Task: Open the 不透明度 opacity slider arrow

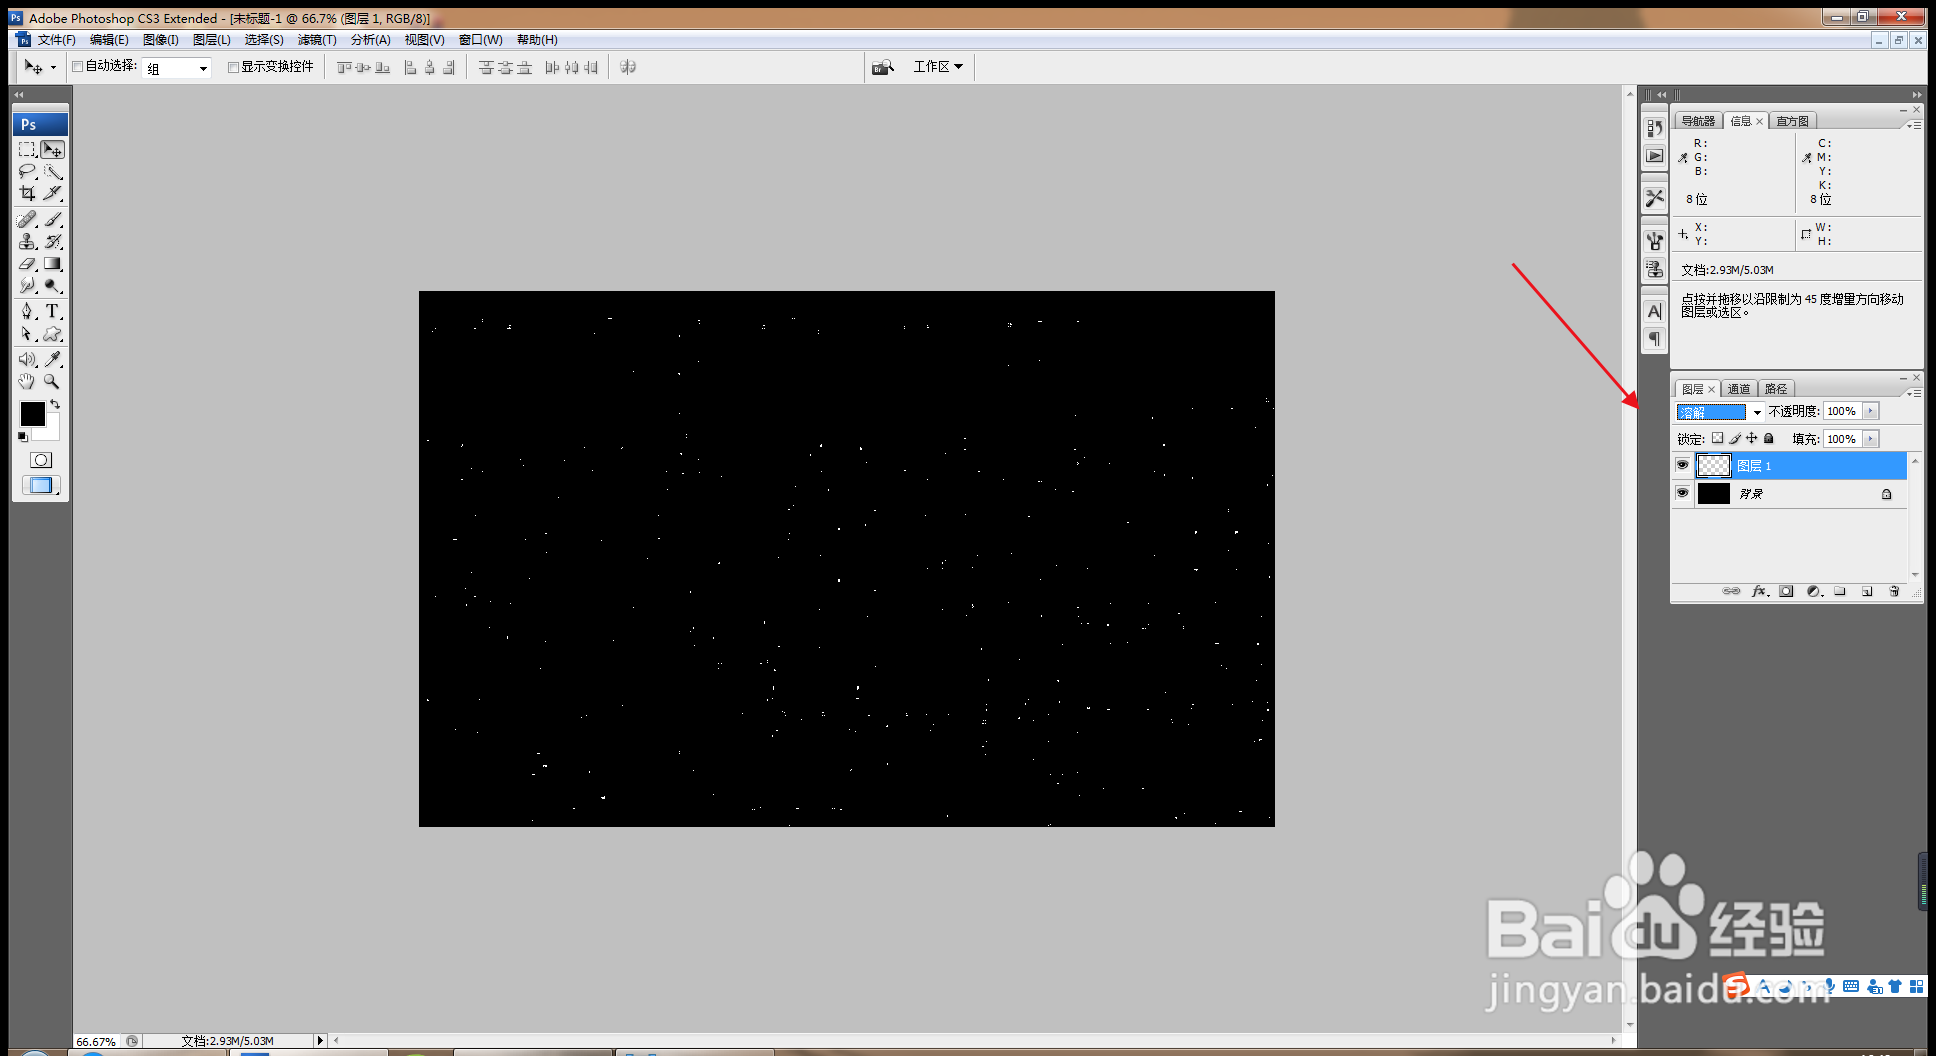Action: (x=1870, y=411)
